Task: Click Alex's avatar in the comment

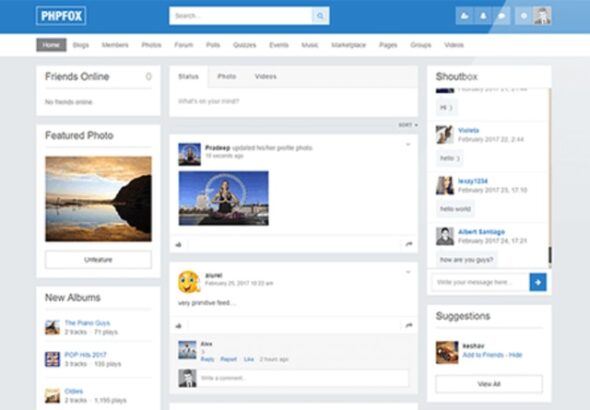Action: 187,350
